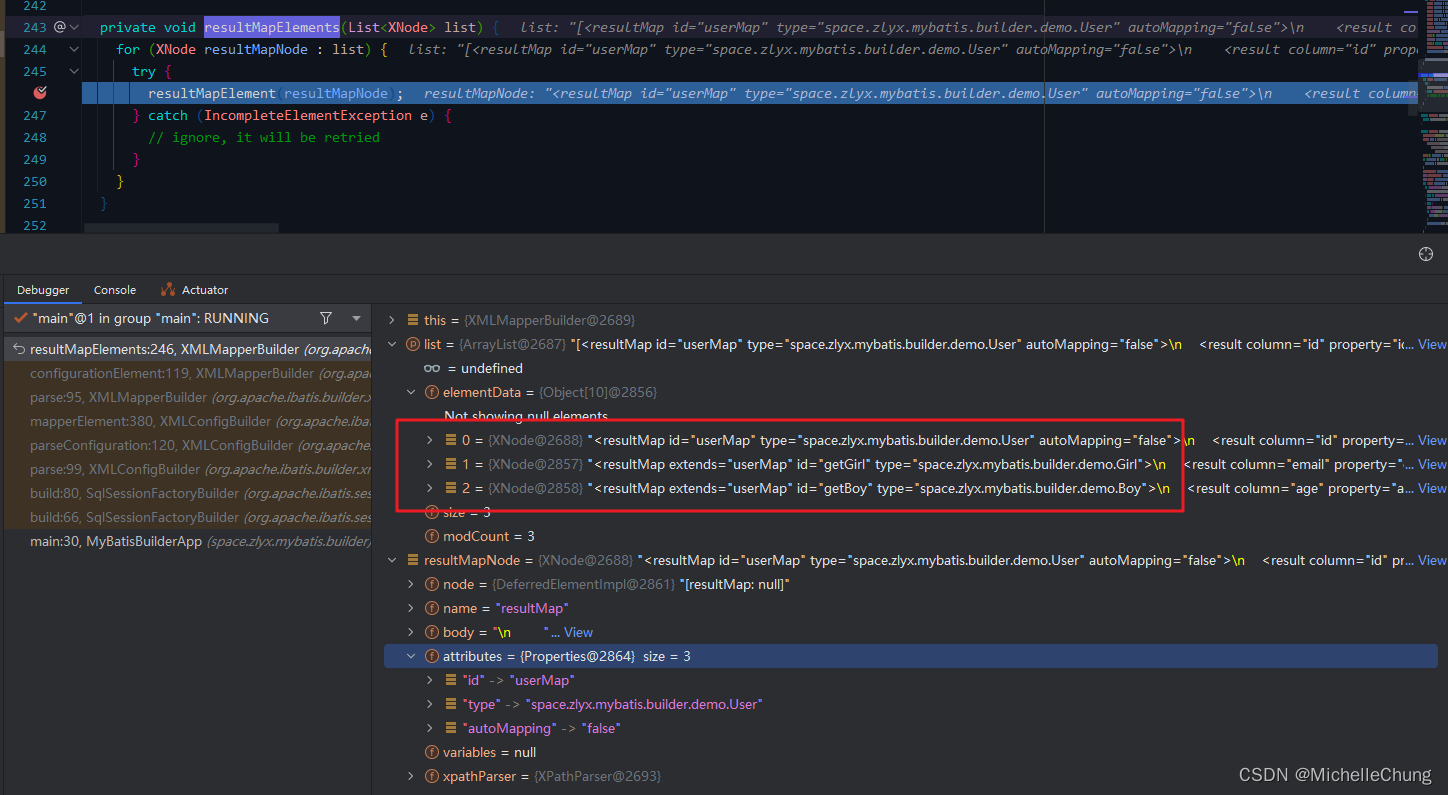The width and height of the screenshot is (1448, 795).
Task: Switch to the Console tab
Action: point(115,290)
